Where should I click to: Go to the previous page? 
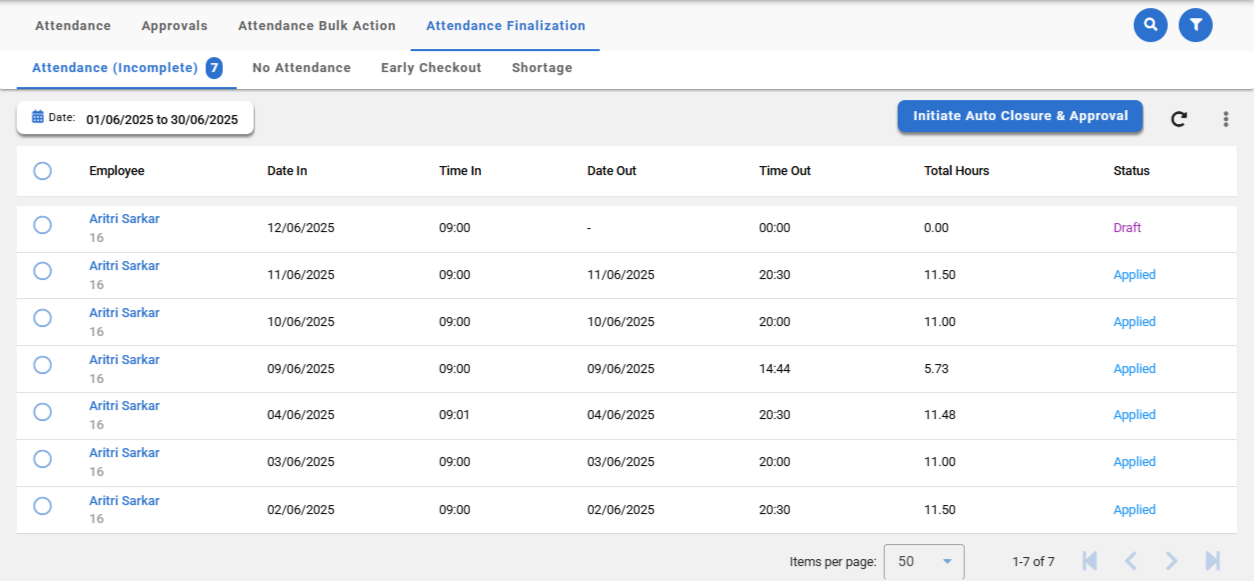[1131, 561]
